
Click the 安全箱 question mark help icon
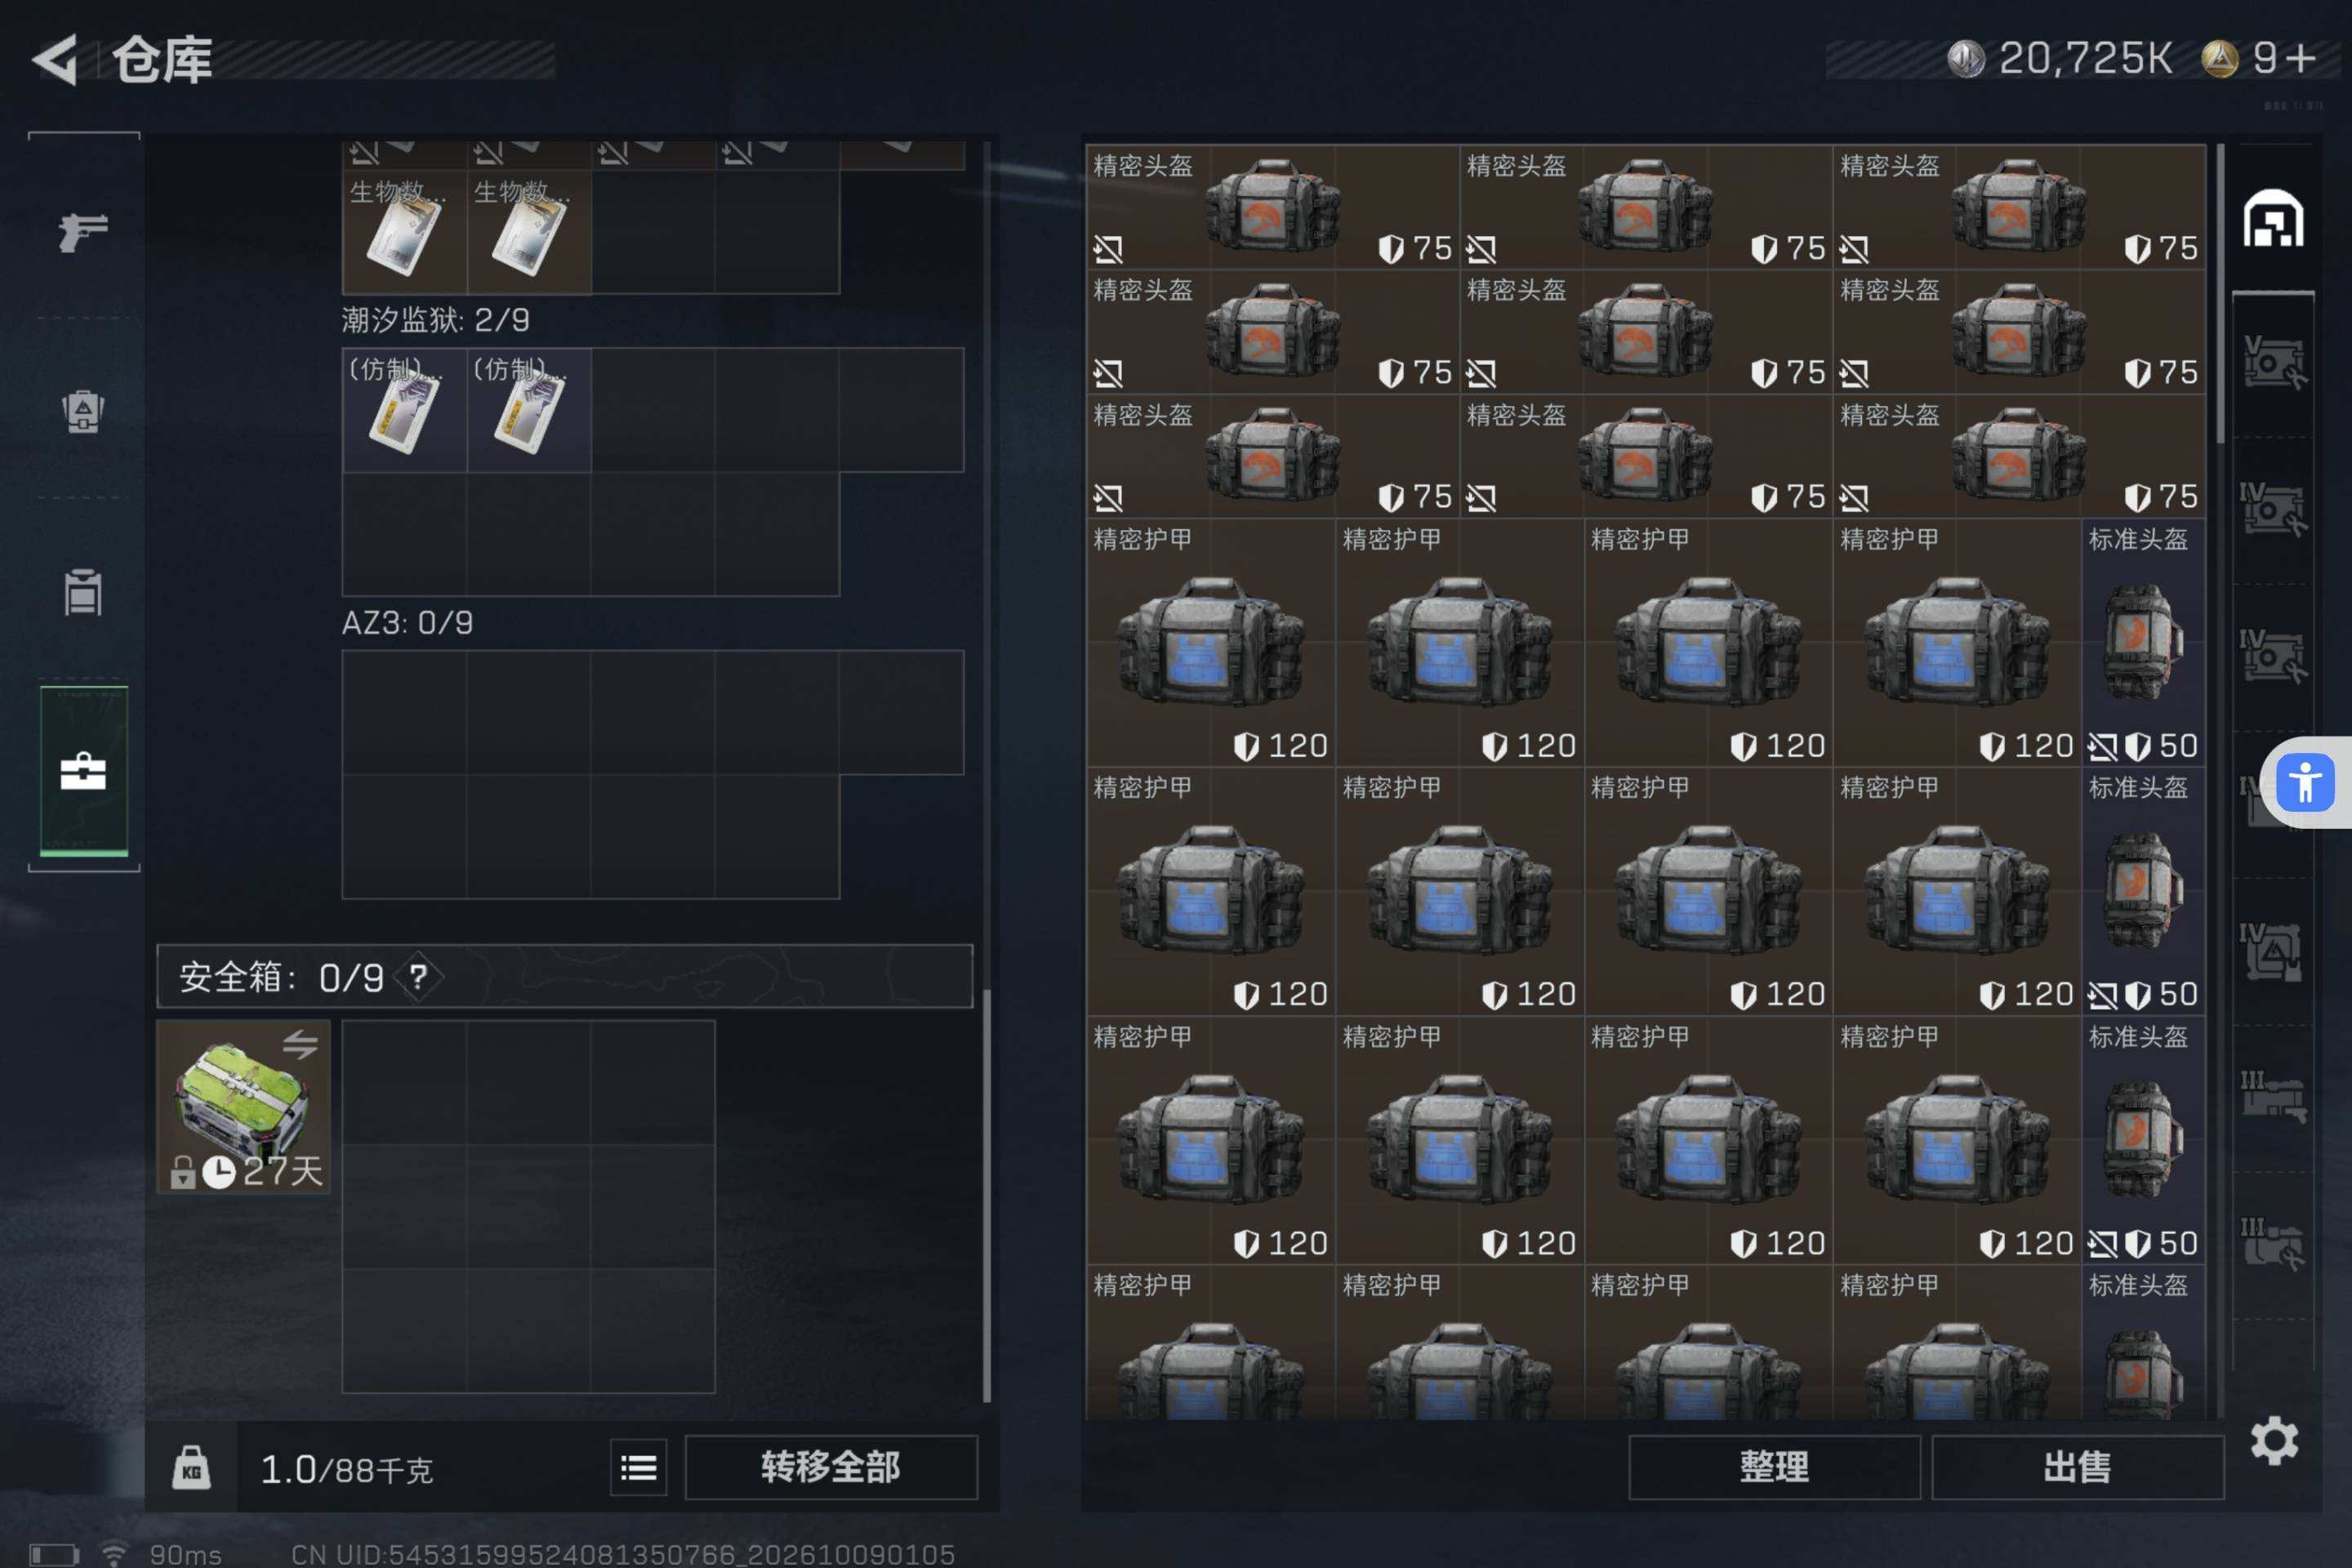[418, 977]
